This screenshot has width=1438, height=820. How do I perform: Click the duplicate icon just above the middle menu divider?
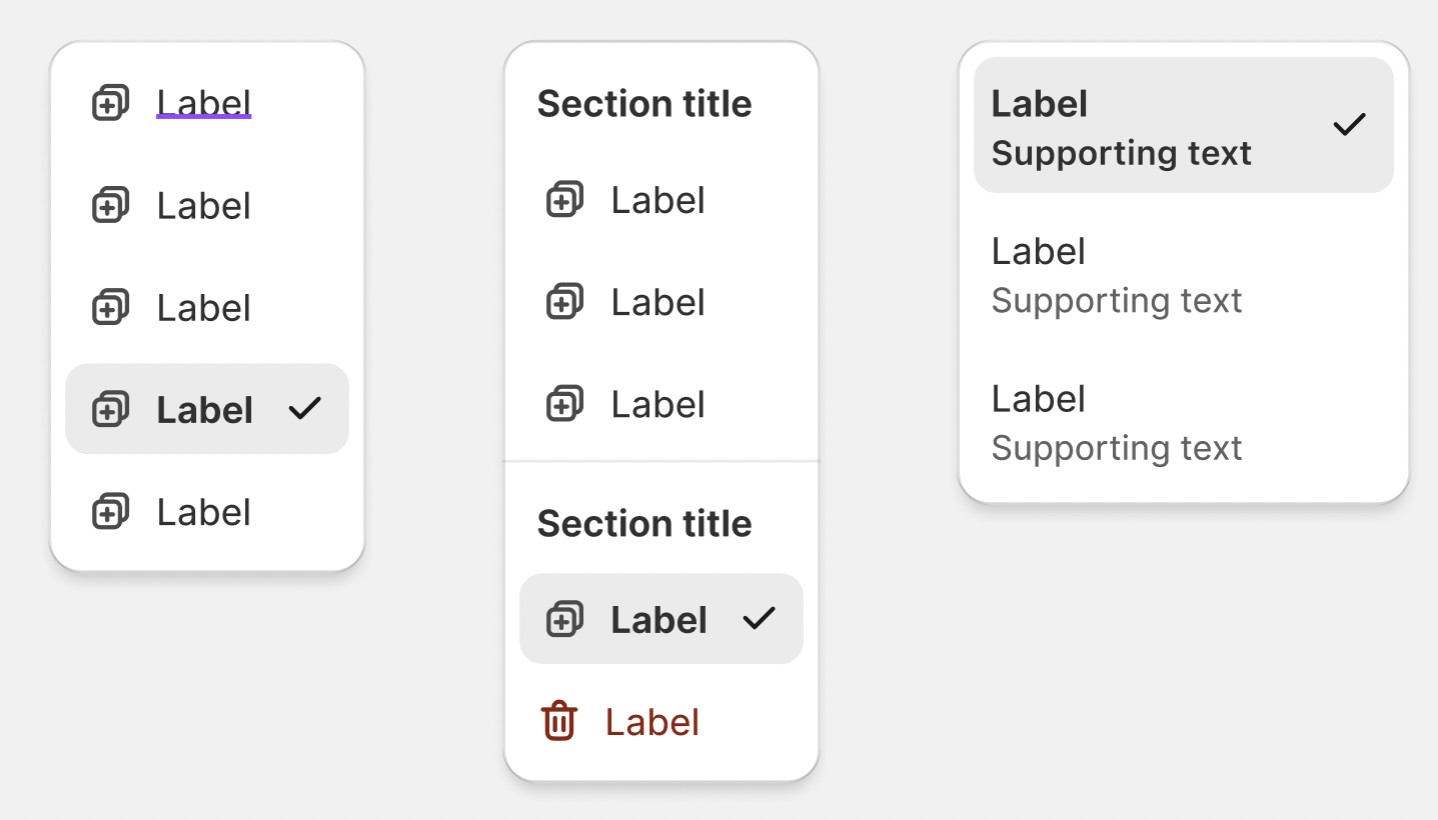565,404
